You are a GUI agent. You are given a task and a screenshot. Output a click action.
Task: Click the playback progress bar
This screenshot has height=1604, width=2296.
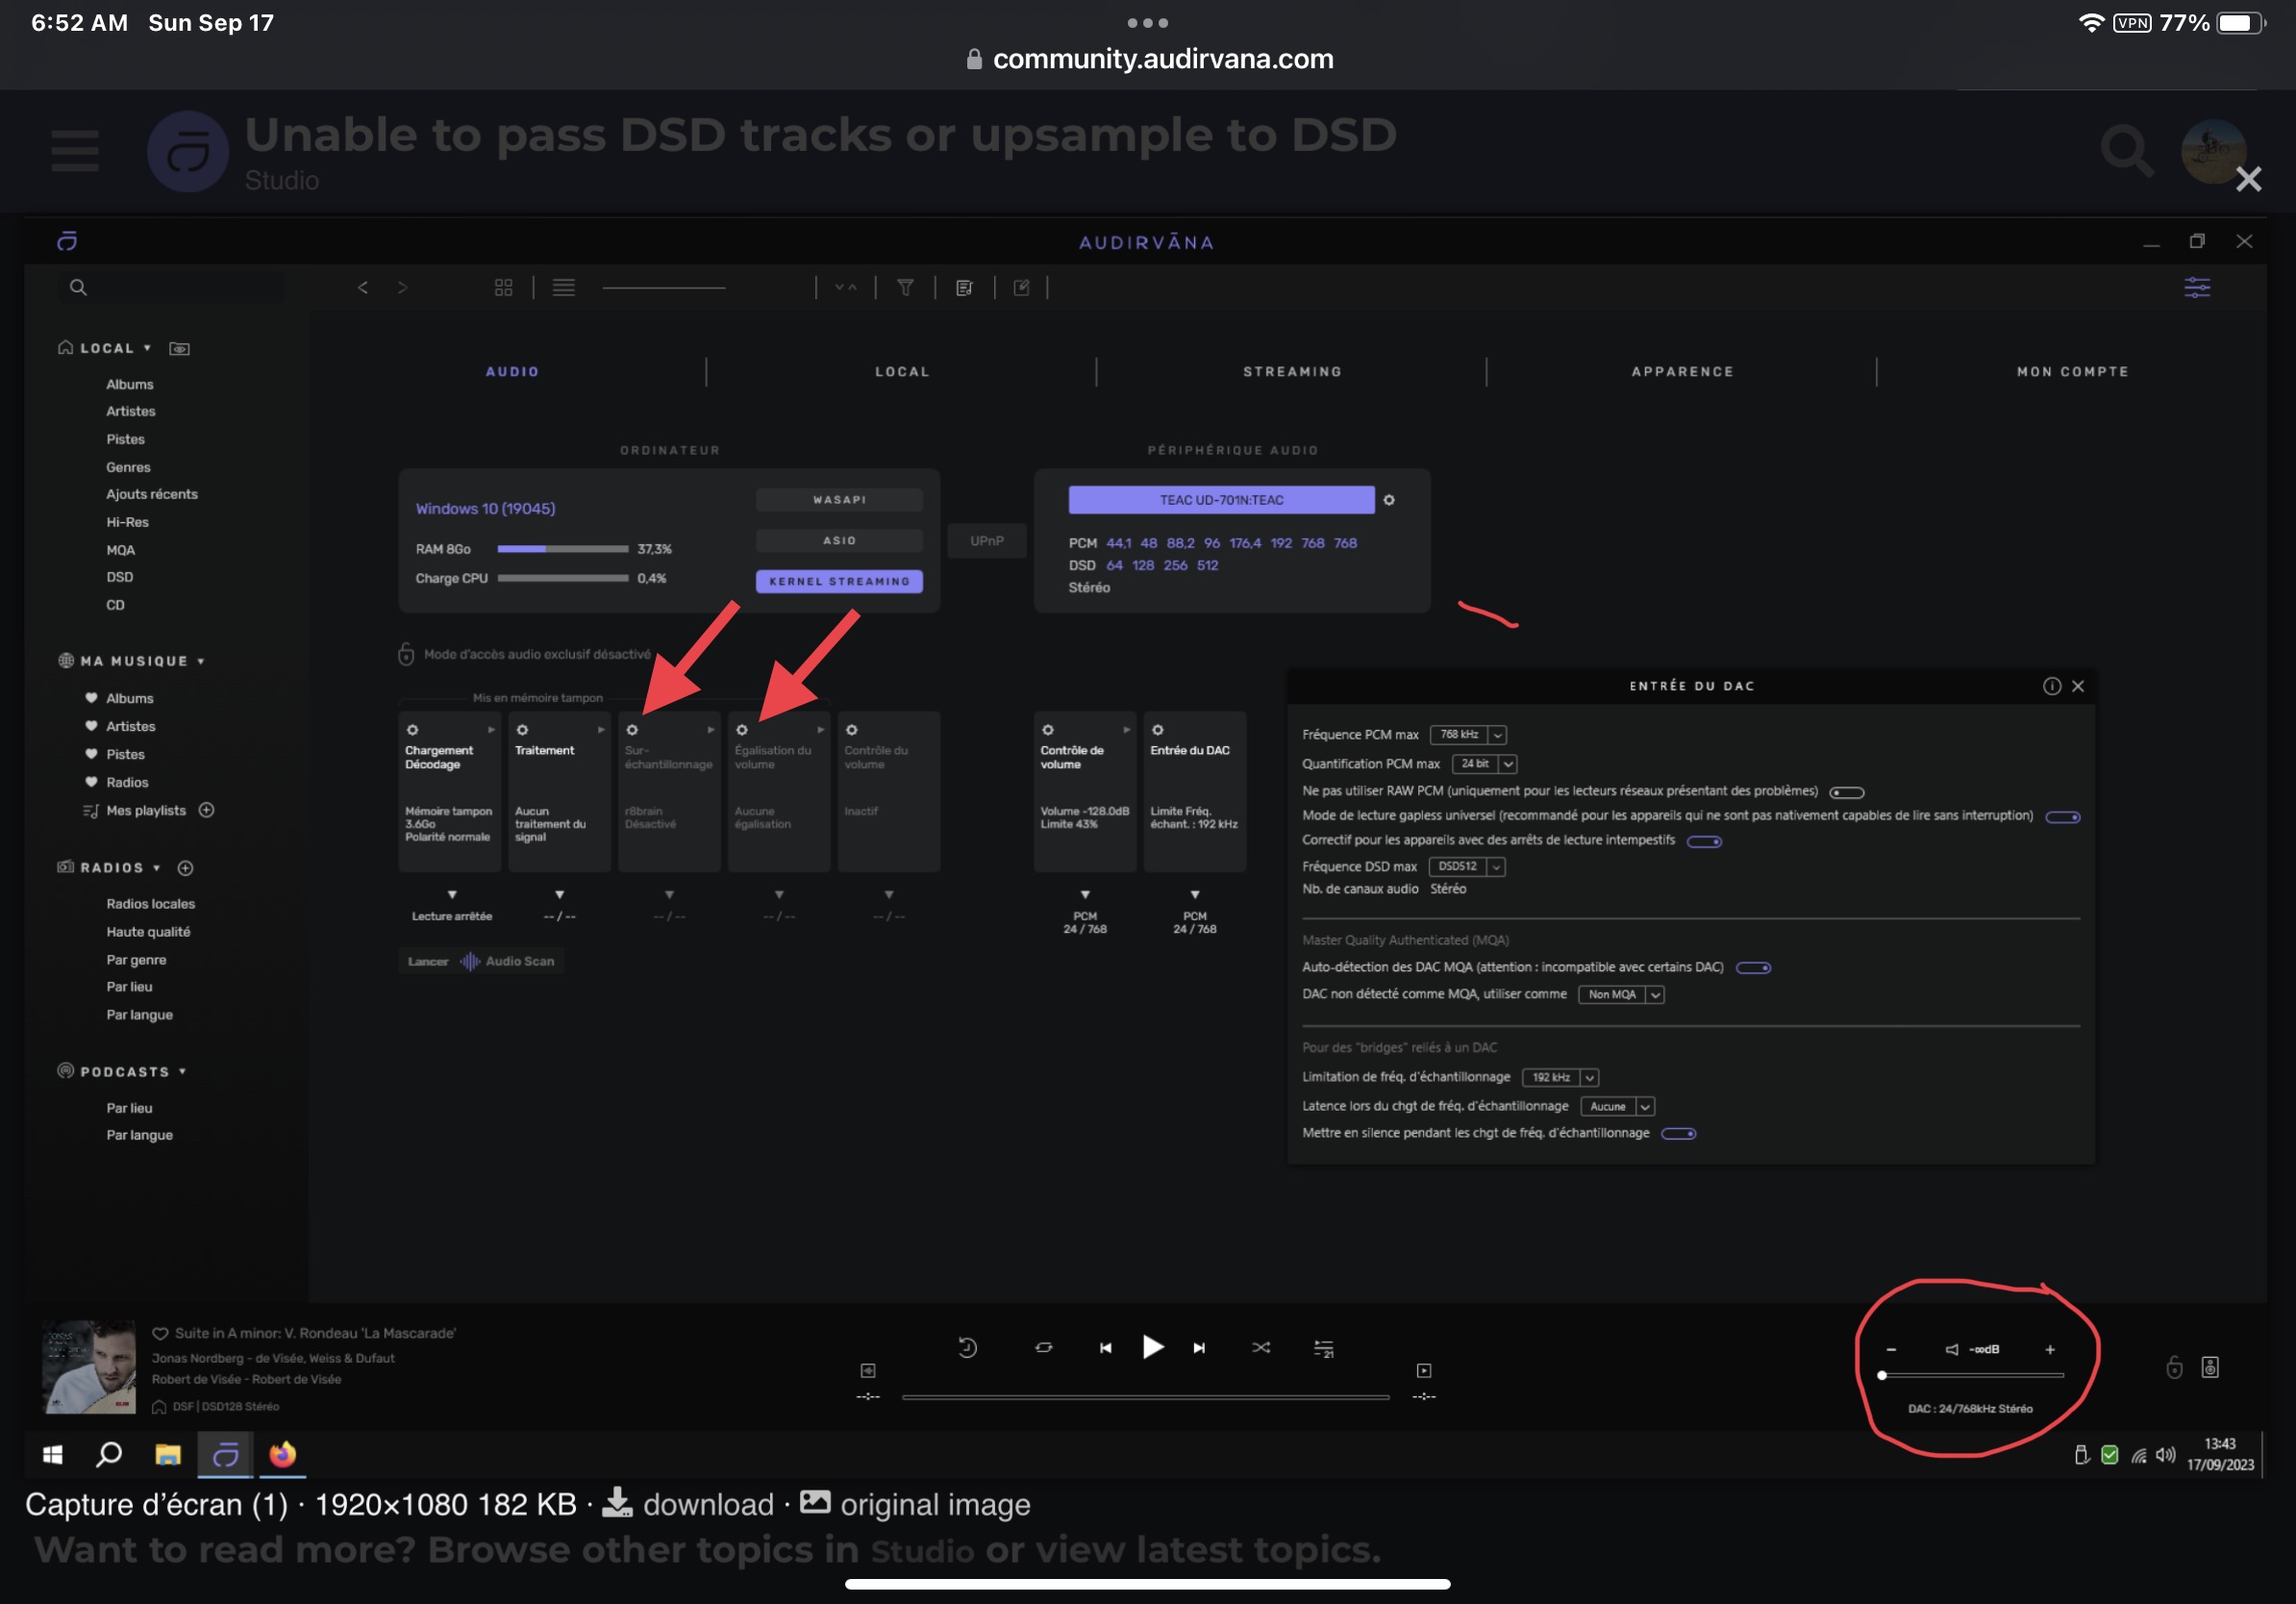(1146, 1398)
